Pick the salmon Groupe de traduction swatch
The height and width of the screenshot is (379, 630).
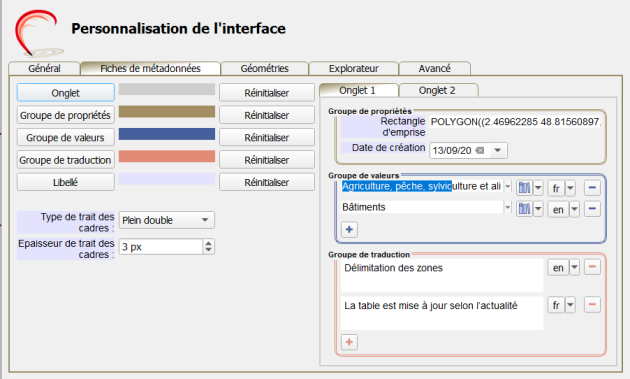pyautogui.click(x=167, y=156)
